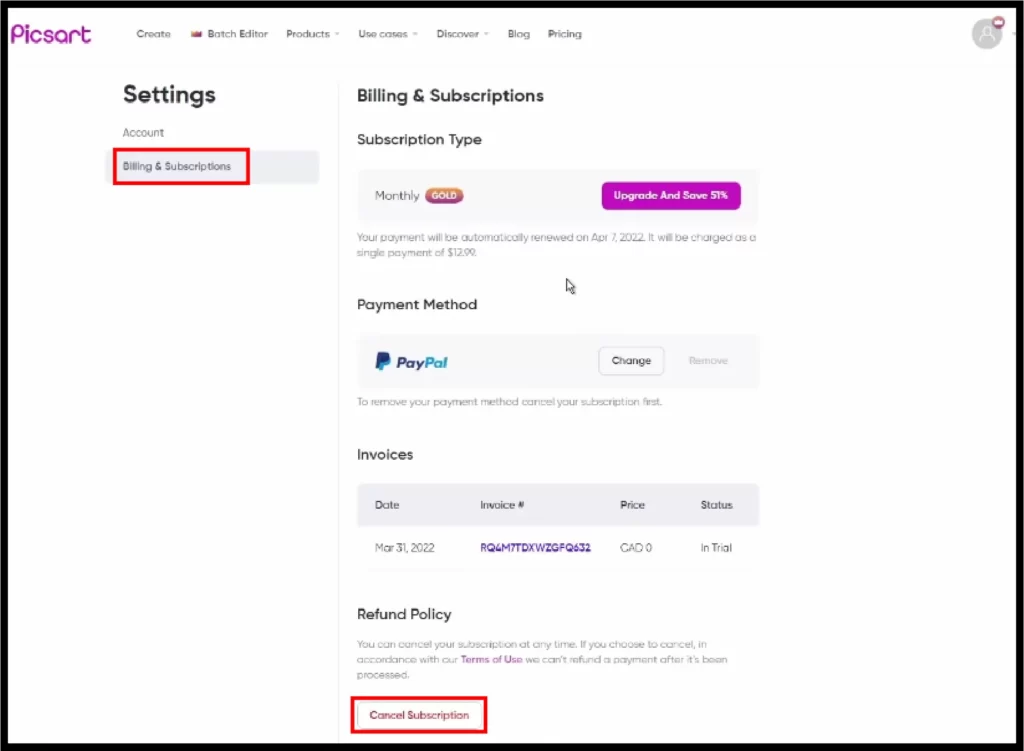1024x751 pixels.
Task: Click the Invoices heading
Action: pyautogui.click(x=385, y=455)
